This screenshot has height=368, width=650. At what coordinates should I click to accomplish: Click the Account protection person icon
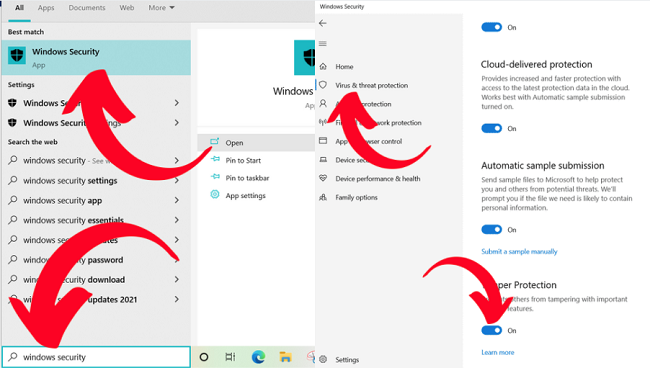click(323, 103)
